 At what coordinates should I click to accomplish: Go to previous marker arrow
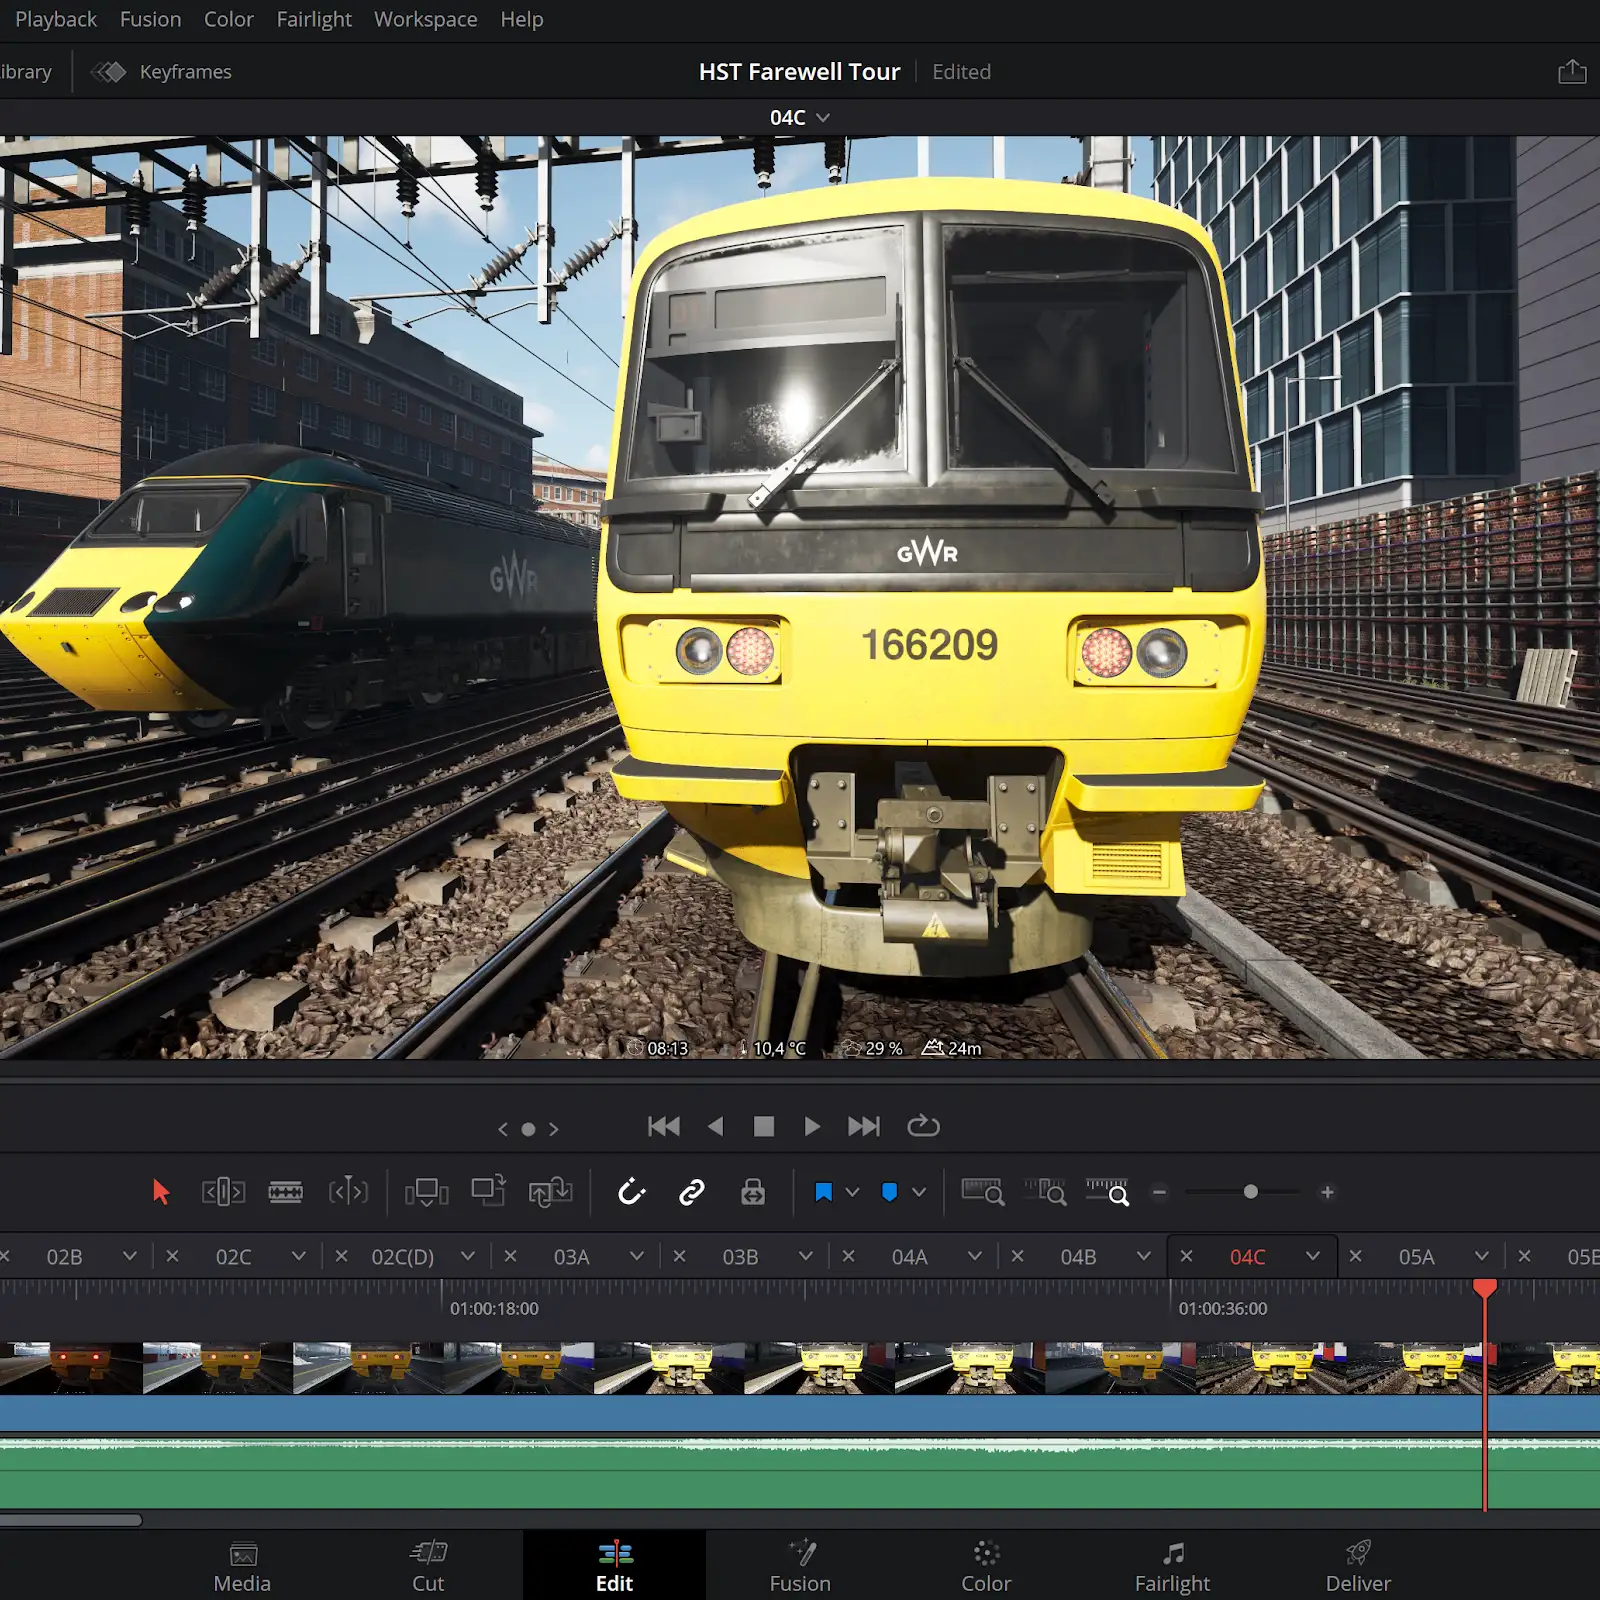pos(503,1129)
